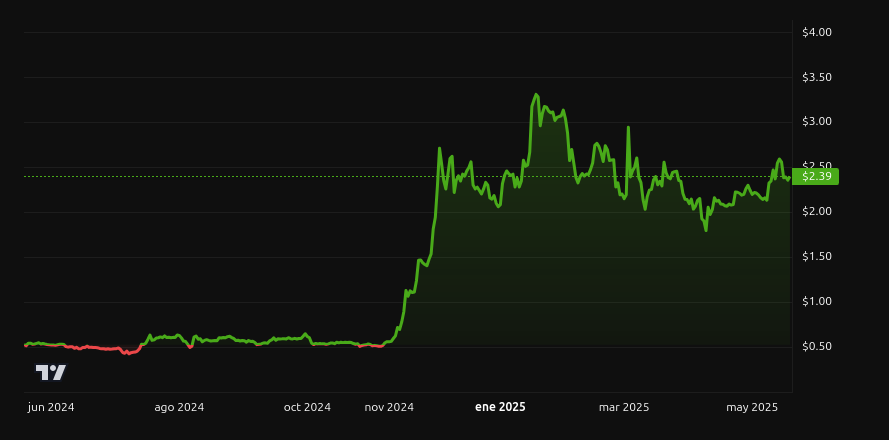Click the green $2.39 current price tag

[x=815, y=176]
